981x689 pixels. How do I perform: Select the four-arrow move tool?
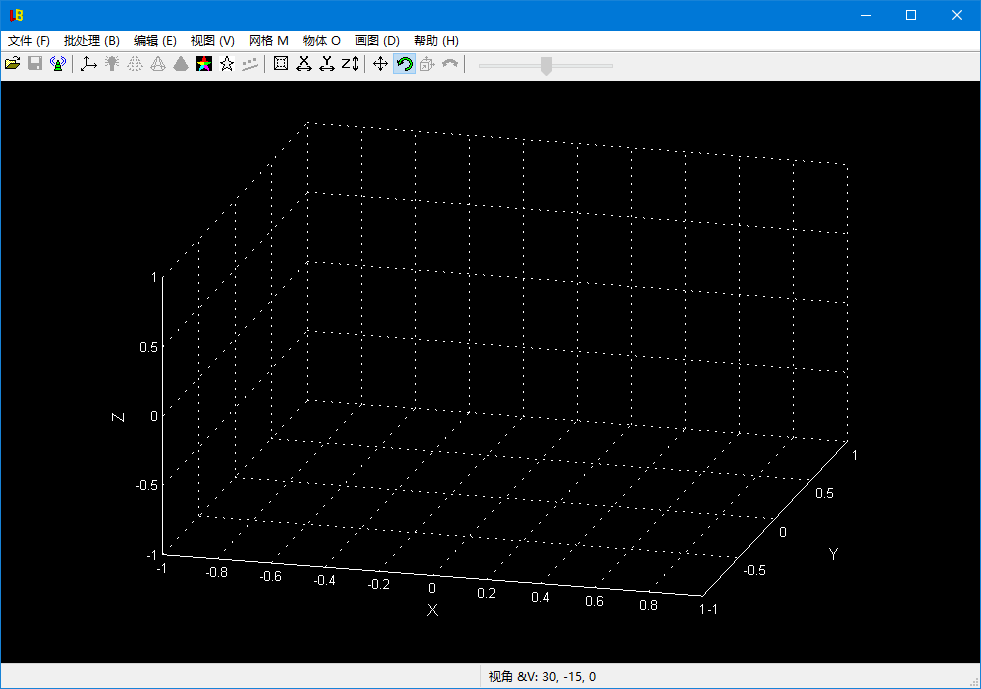(x=380, y=63)
